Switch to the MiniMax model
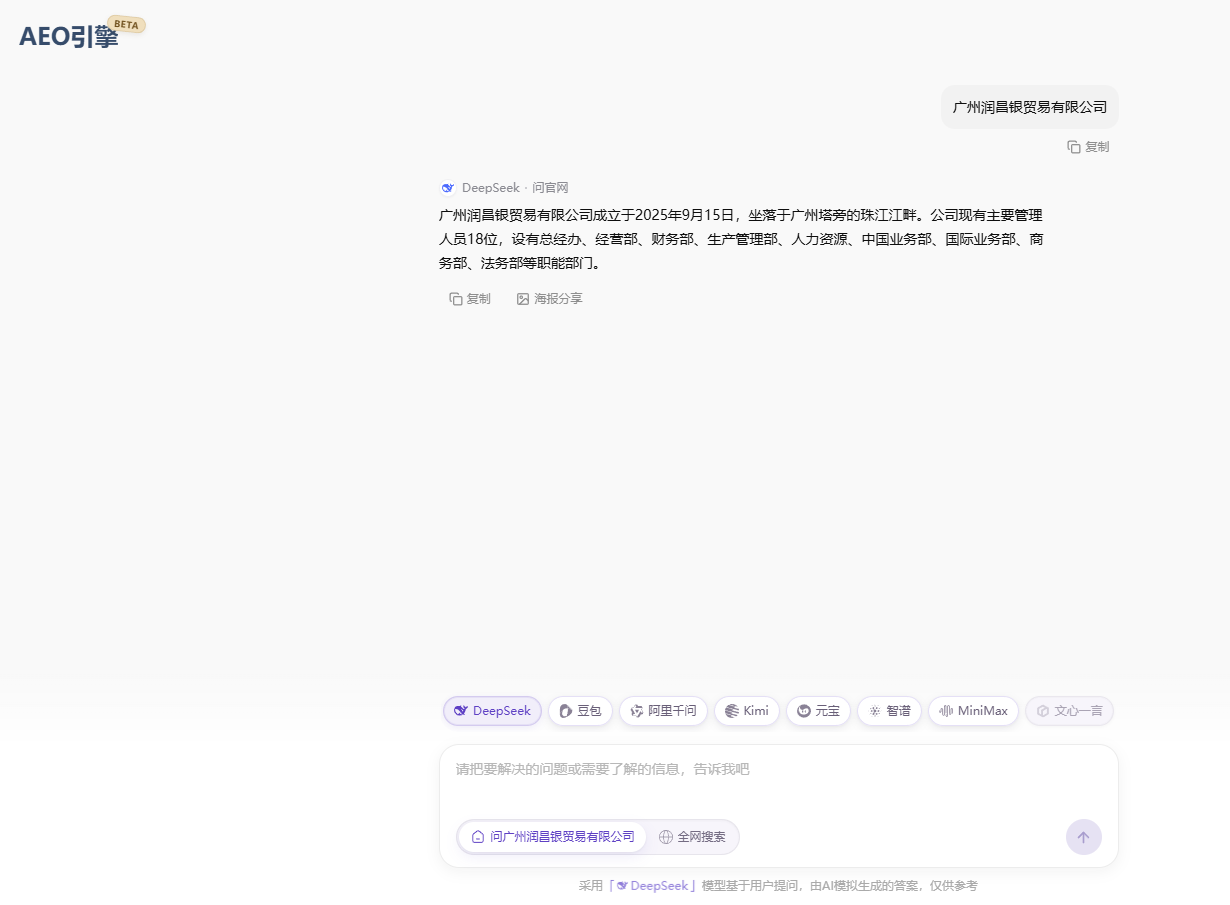The width and height of the screenshot is (1230, 905). pyautogui.click(x=973, y=711)
